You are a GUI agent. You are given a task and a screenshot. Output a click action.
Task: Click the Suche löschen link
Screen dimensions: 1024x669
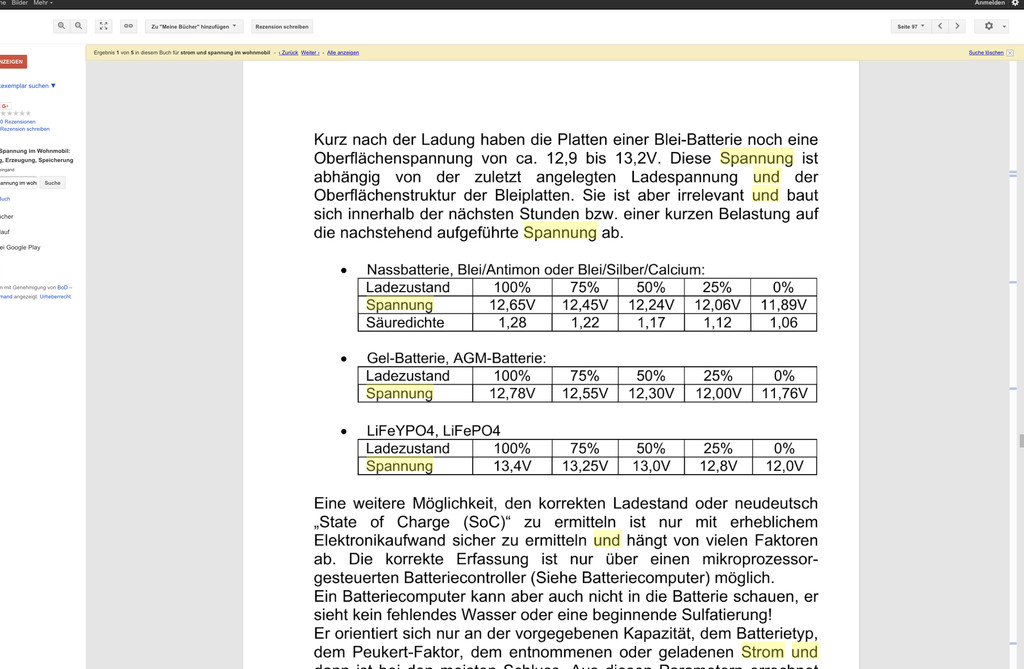tap(986, 53)
